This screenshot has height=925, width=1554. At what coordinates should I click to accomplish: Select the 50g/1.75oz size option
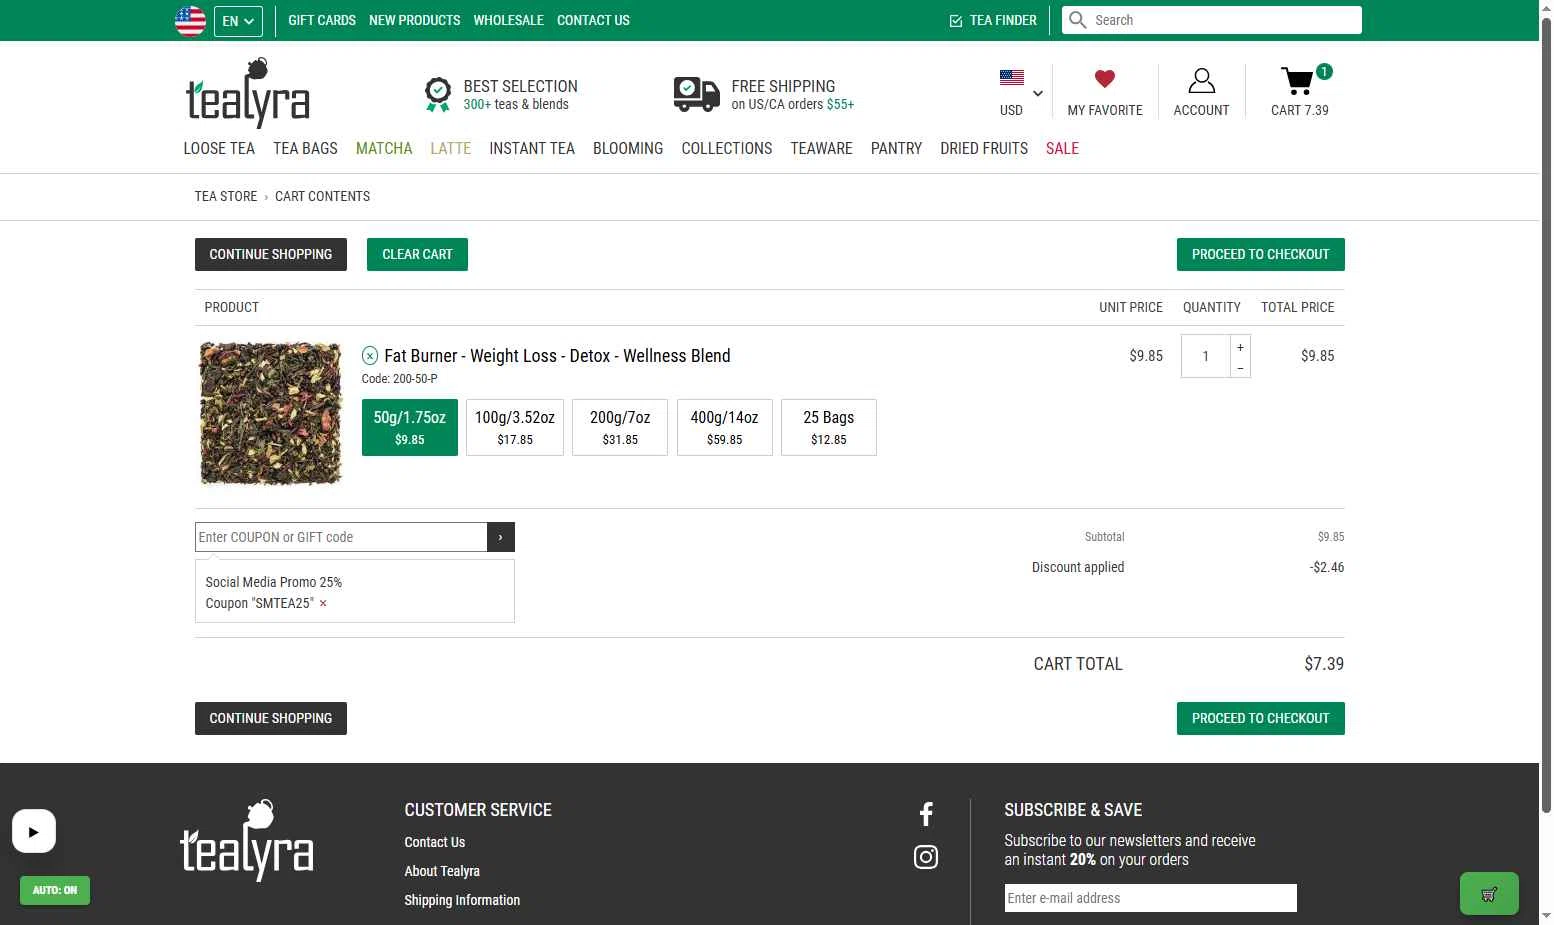pos(410,427)
